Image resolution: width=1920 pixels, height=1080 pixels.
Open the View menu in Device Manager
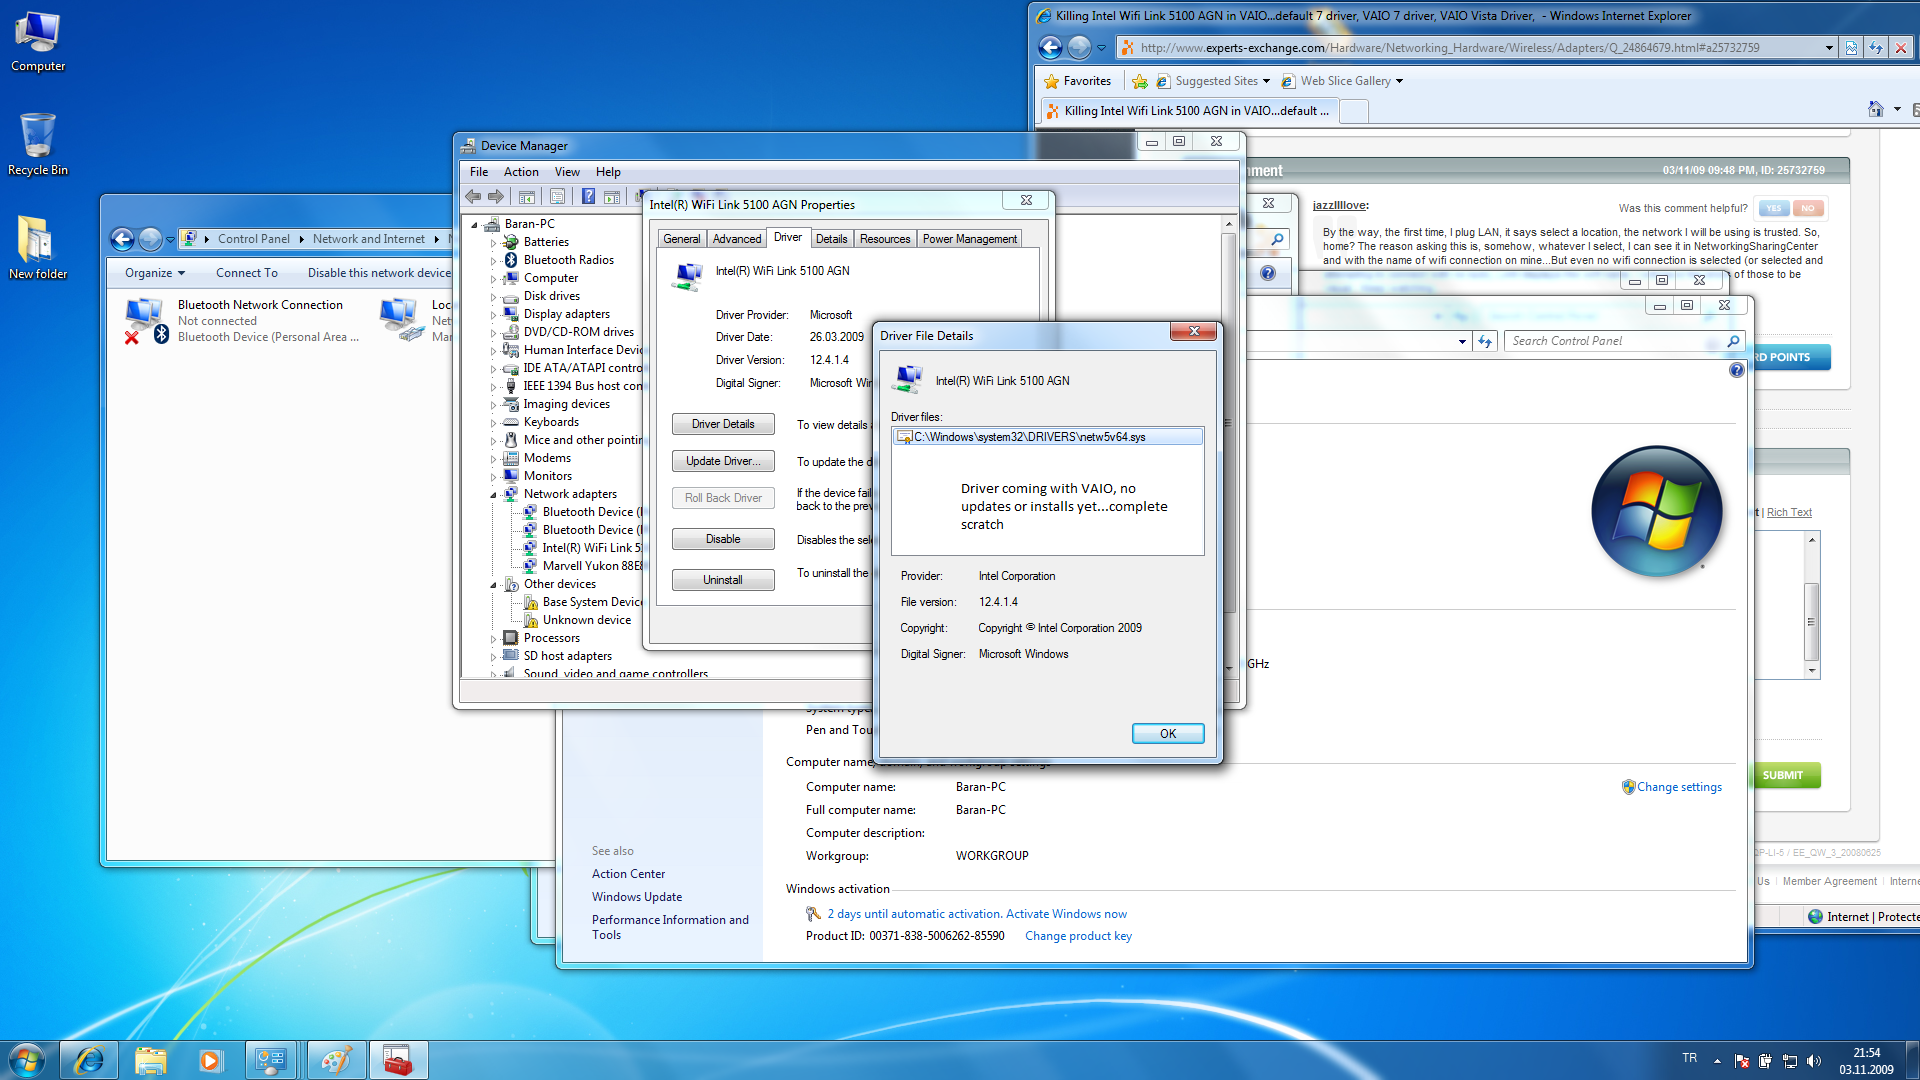(x=567, y=172)
